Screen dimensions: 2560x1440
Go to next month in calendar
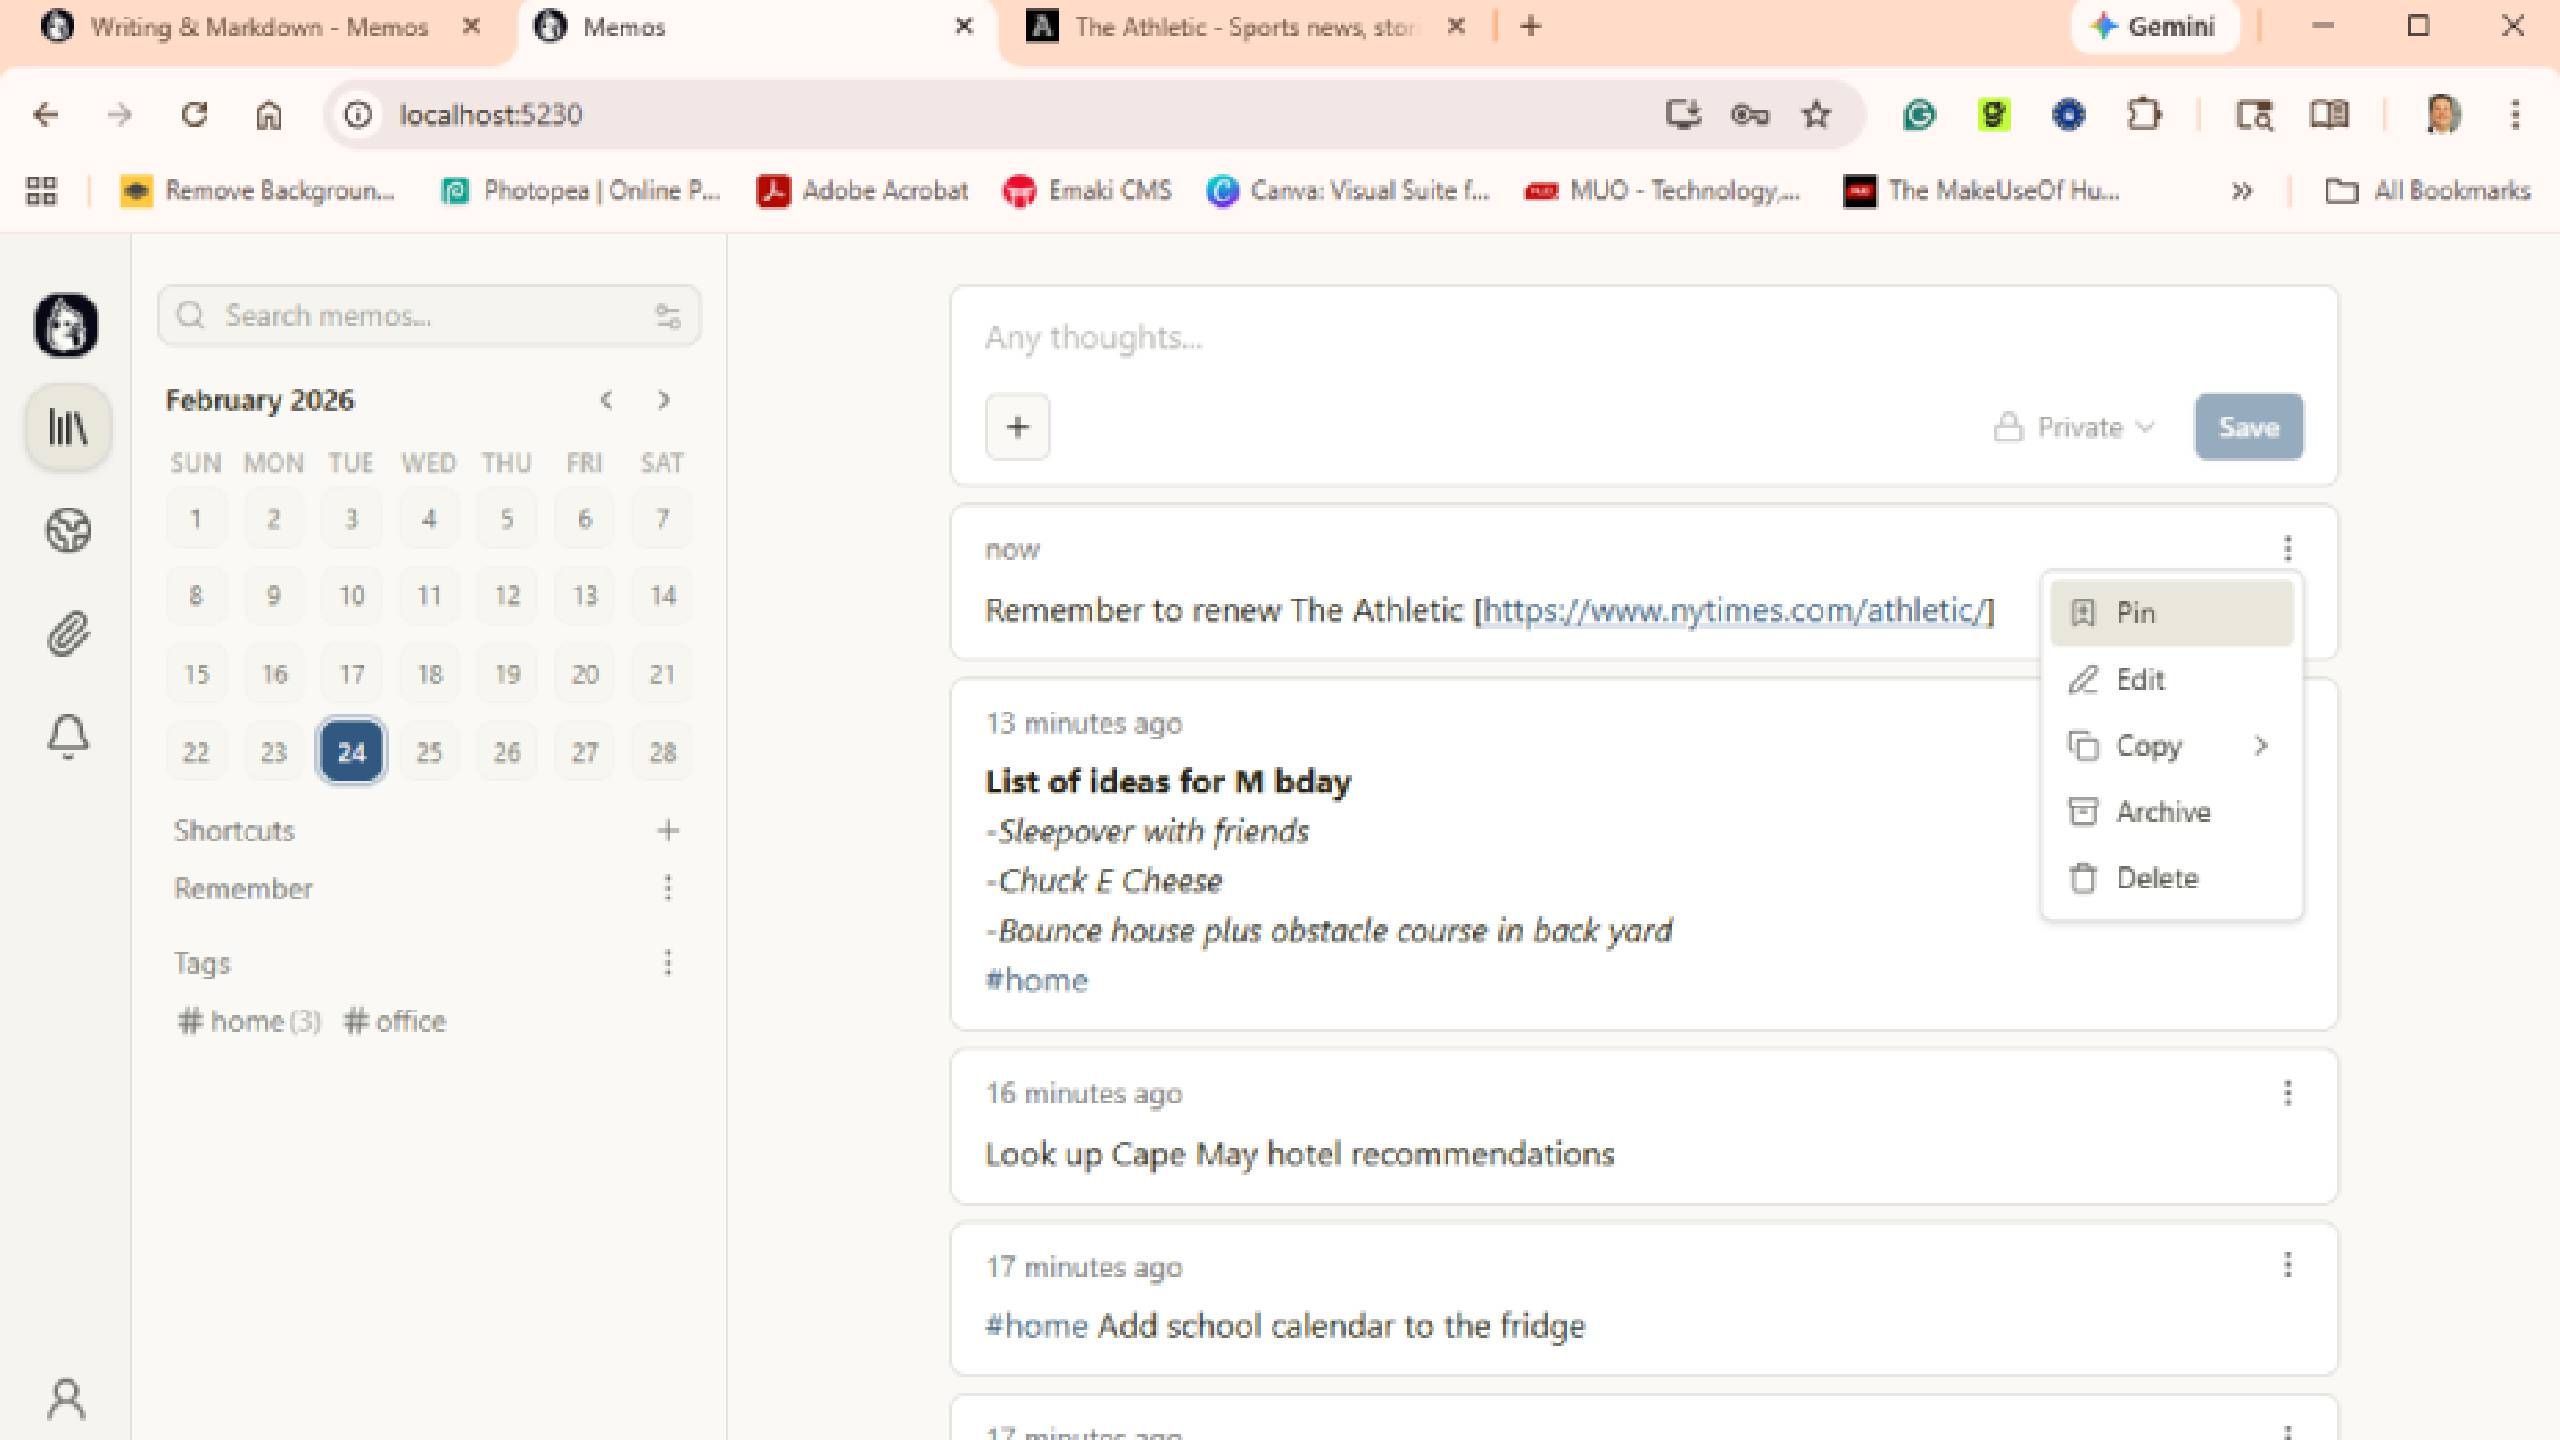(x=664, y=400)
